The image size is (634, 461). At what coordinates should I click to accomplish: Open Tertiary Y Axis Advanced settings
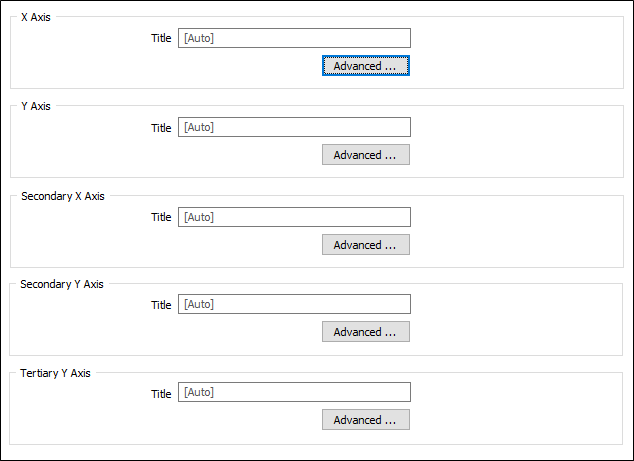(365, 420)
